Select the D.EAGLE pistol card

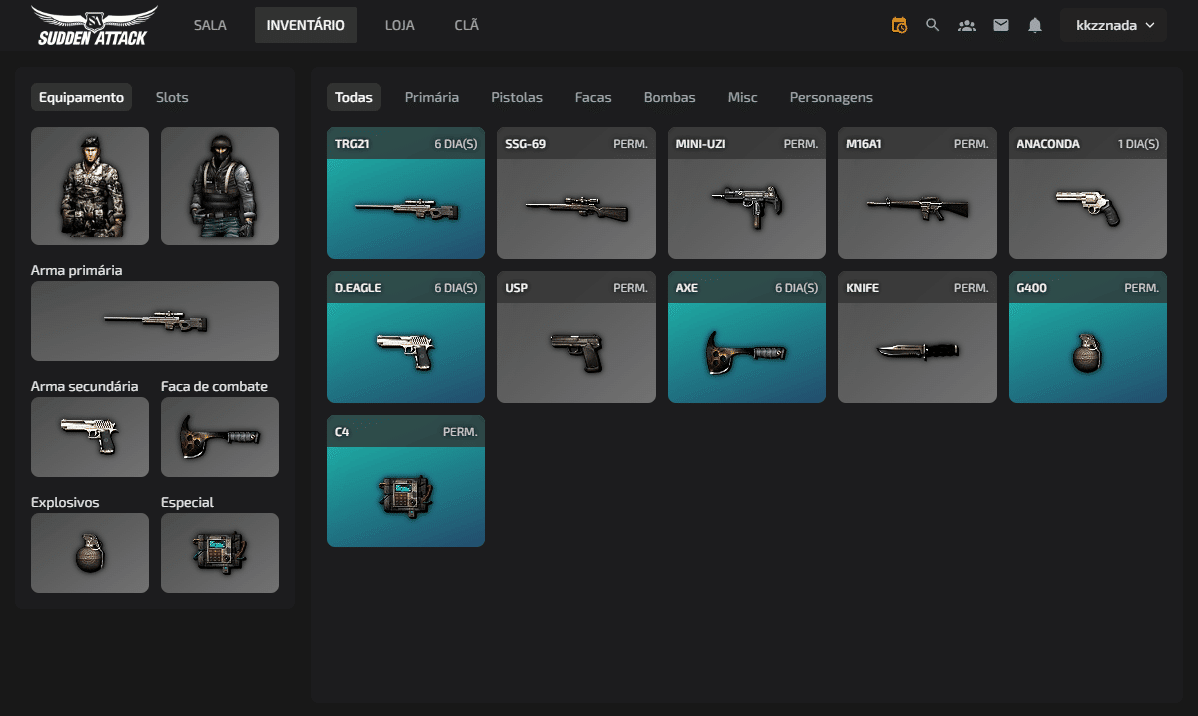[x=406, y=337]
